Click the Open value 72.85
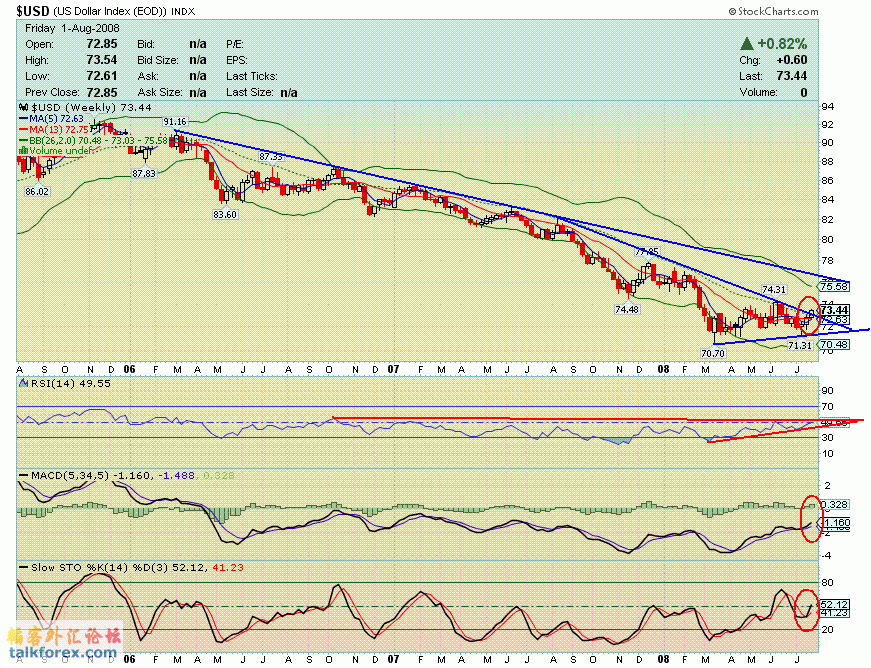The image size is (871, 668). 102,44
